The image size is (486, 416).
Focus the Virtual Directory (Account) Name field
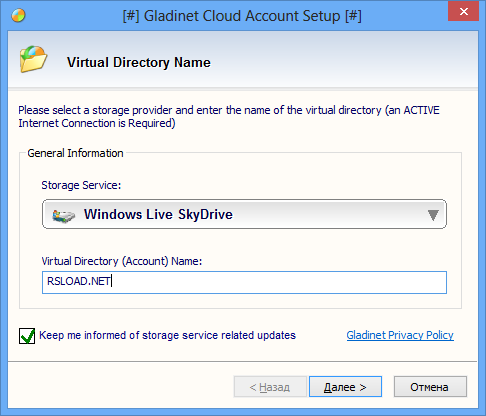point(244,282)
